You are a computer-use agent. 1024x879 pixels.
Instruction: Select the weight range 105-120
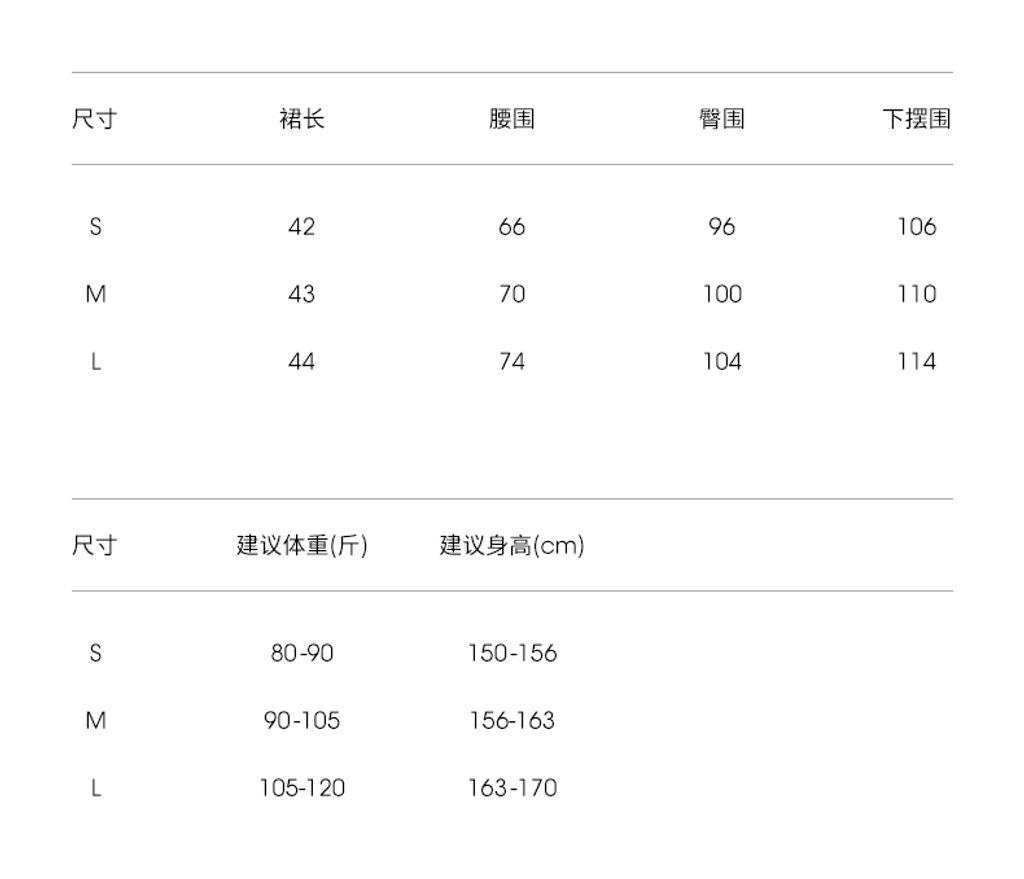point(302,788)
